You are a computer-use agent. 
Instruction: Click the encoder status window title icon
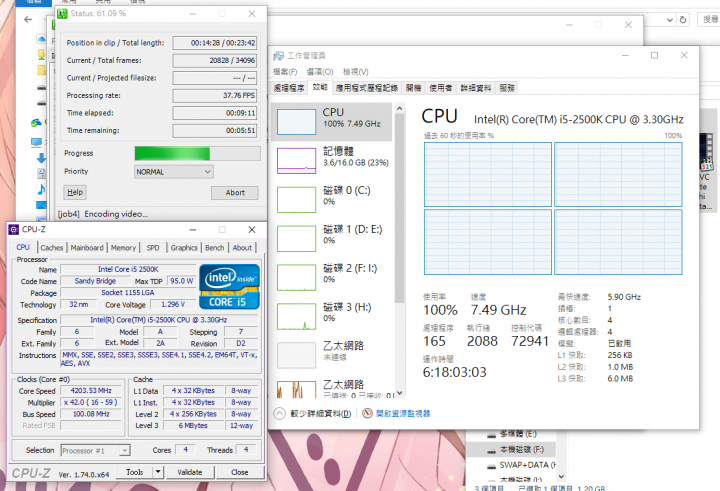62,14
